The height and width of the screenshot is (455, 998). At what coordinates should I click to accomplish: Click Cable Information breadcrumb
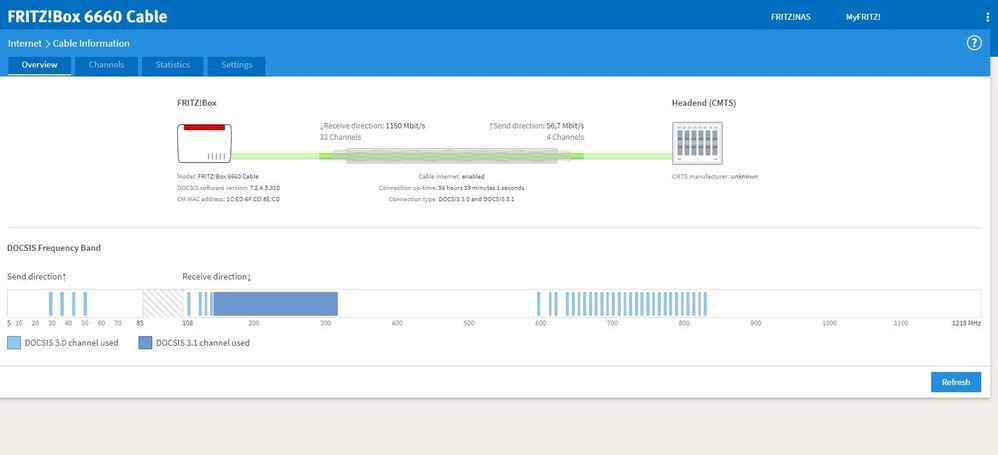coord(91,43)
